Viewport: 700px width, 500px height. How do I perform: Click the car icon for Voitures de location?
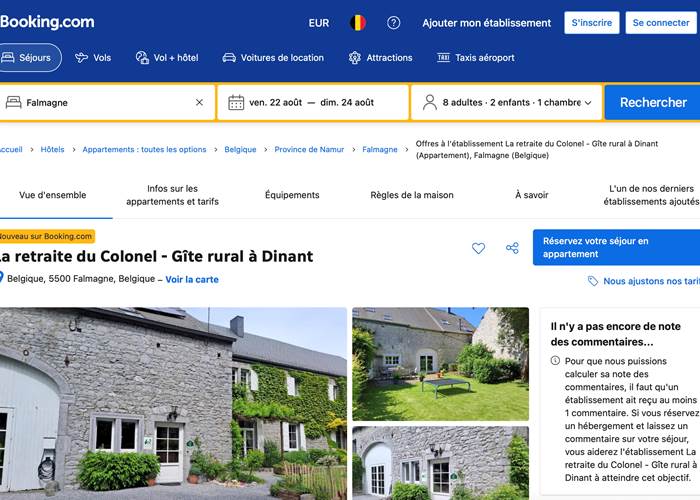pyautogui.click(x=229, y=58)
